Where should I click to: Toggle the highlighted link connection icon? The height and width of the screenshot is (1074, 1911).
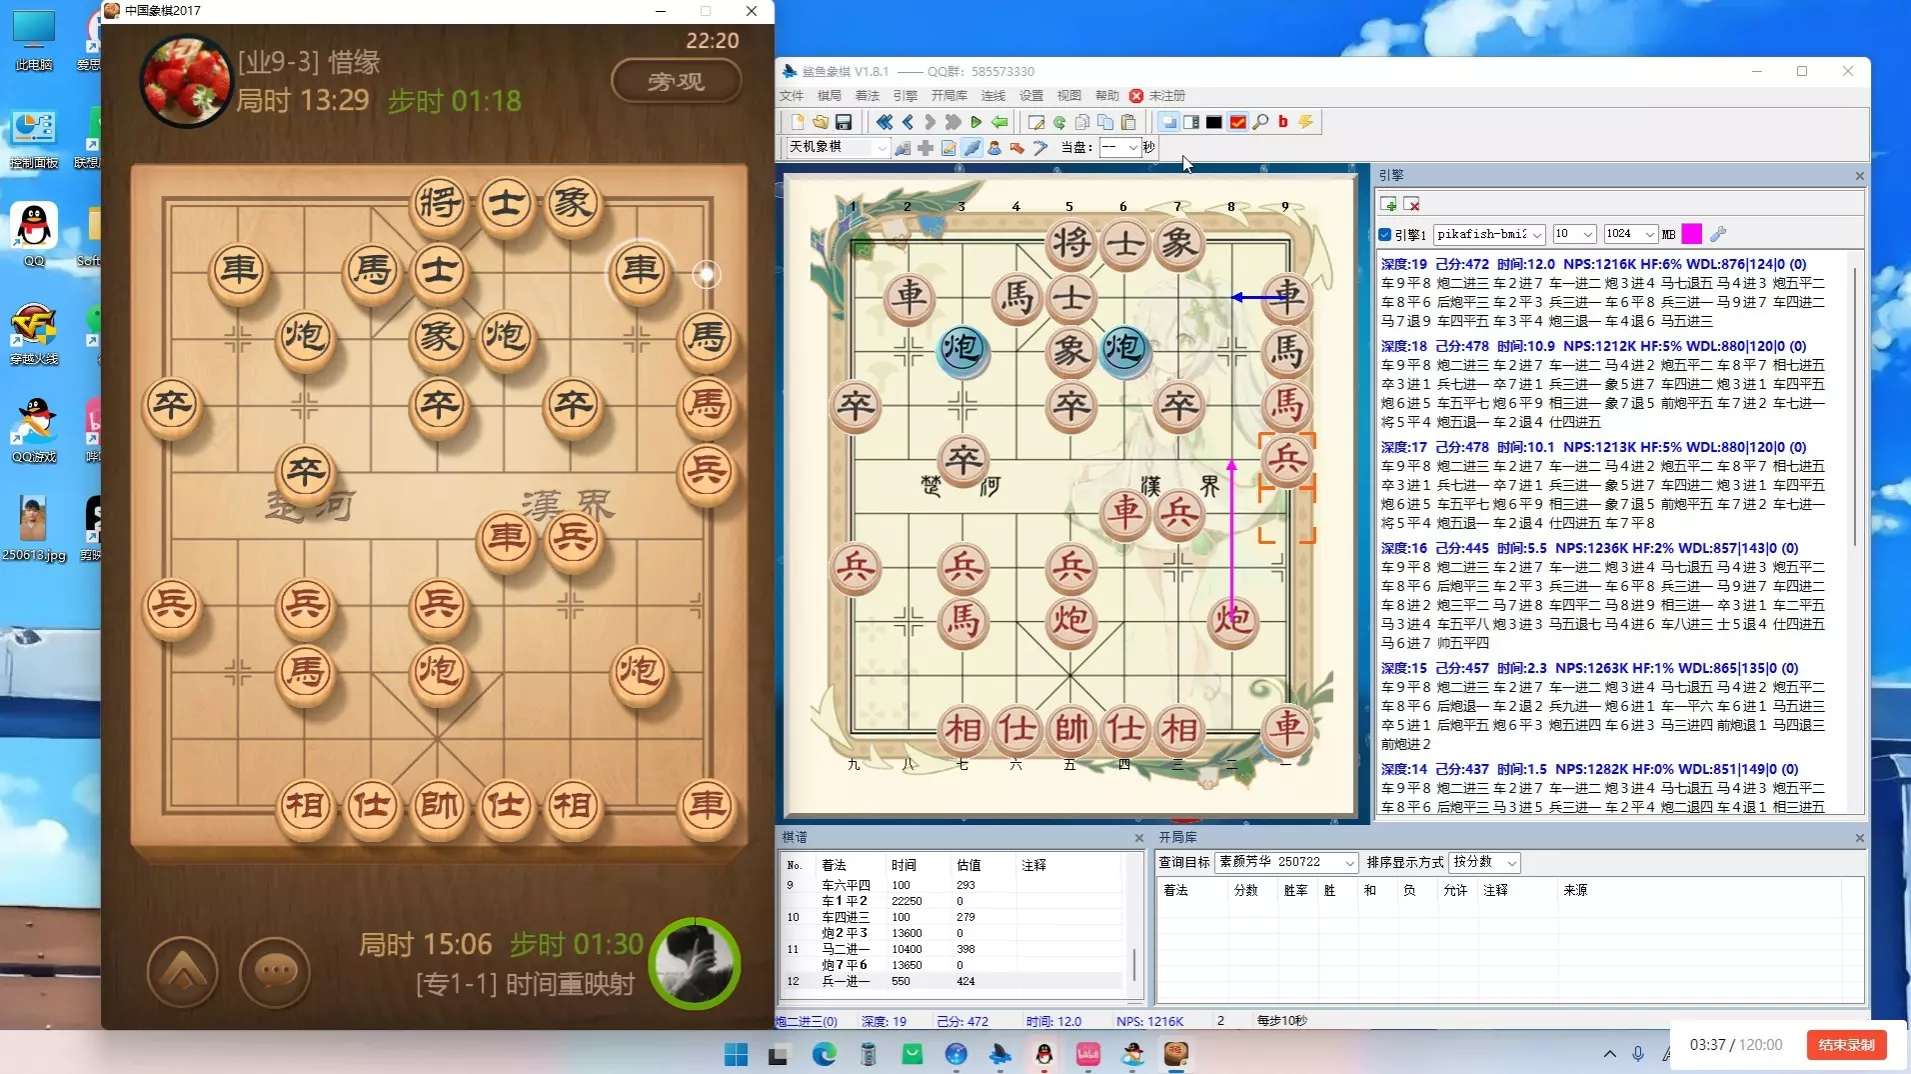tap(971, 148)
